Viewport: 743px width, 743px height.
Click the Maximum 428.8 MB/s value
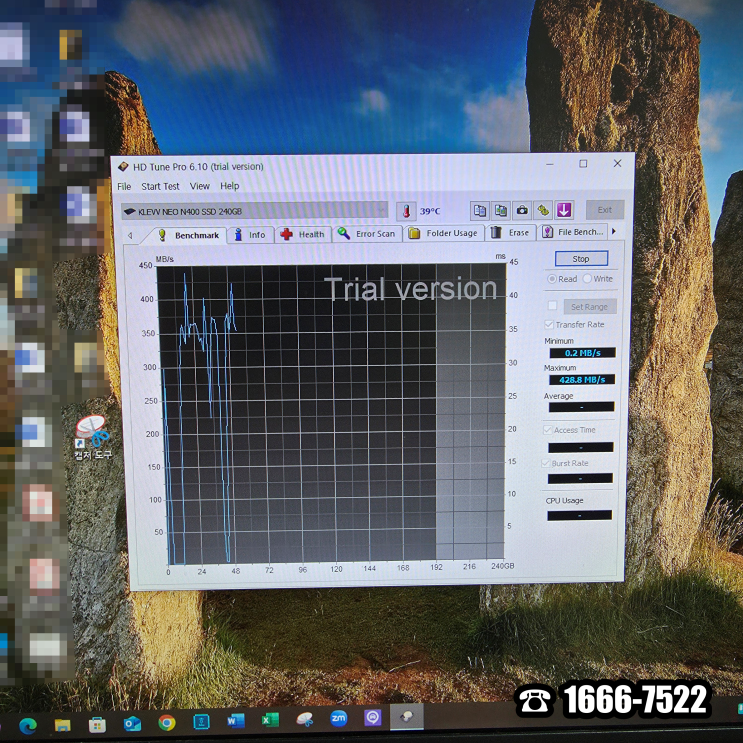[x=582, y=380]
